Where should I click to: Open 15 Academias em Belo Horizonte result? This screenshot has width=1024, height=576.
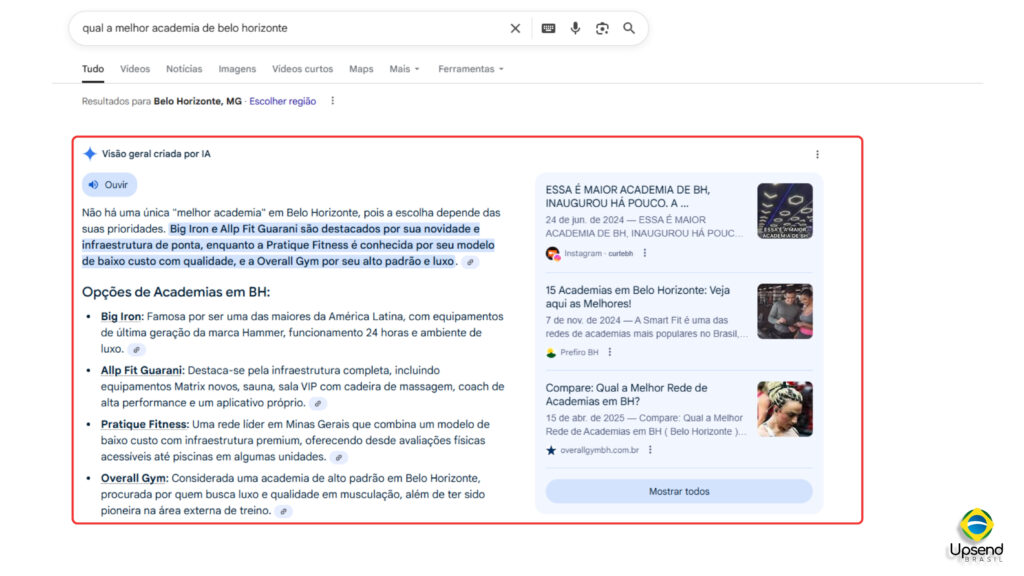click(x=637, y=297)
